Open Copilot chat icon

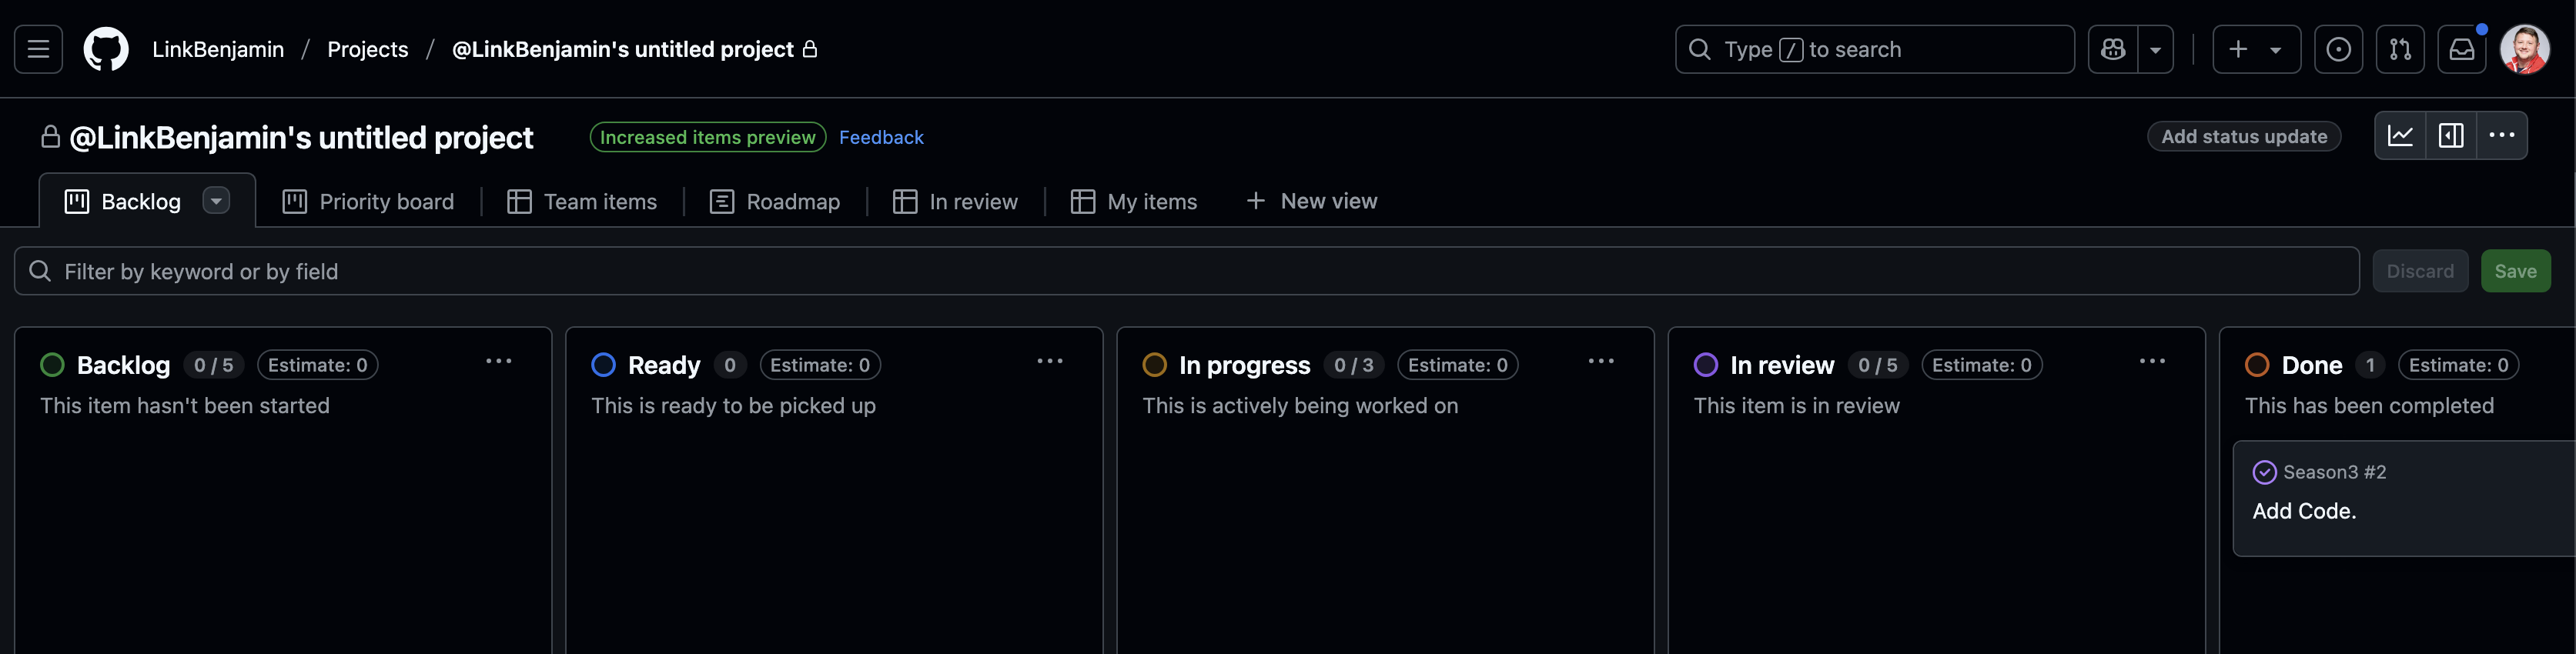tap(2113, 49)
